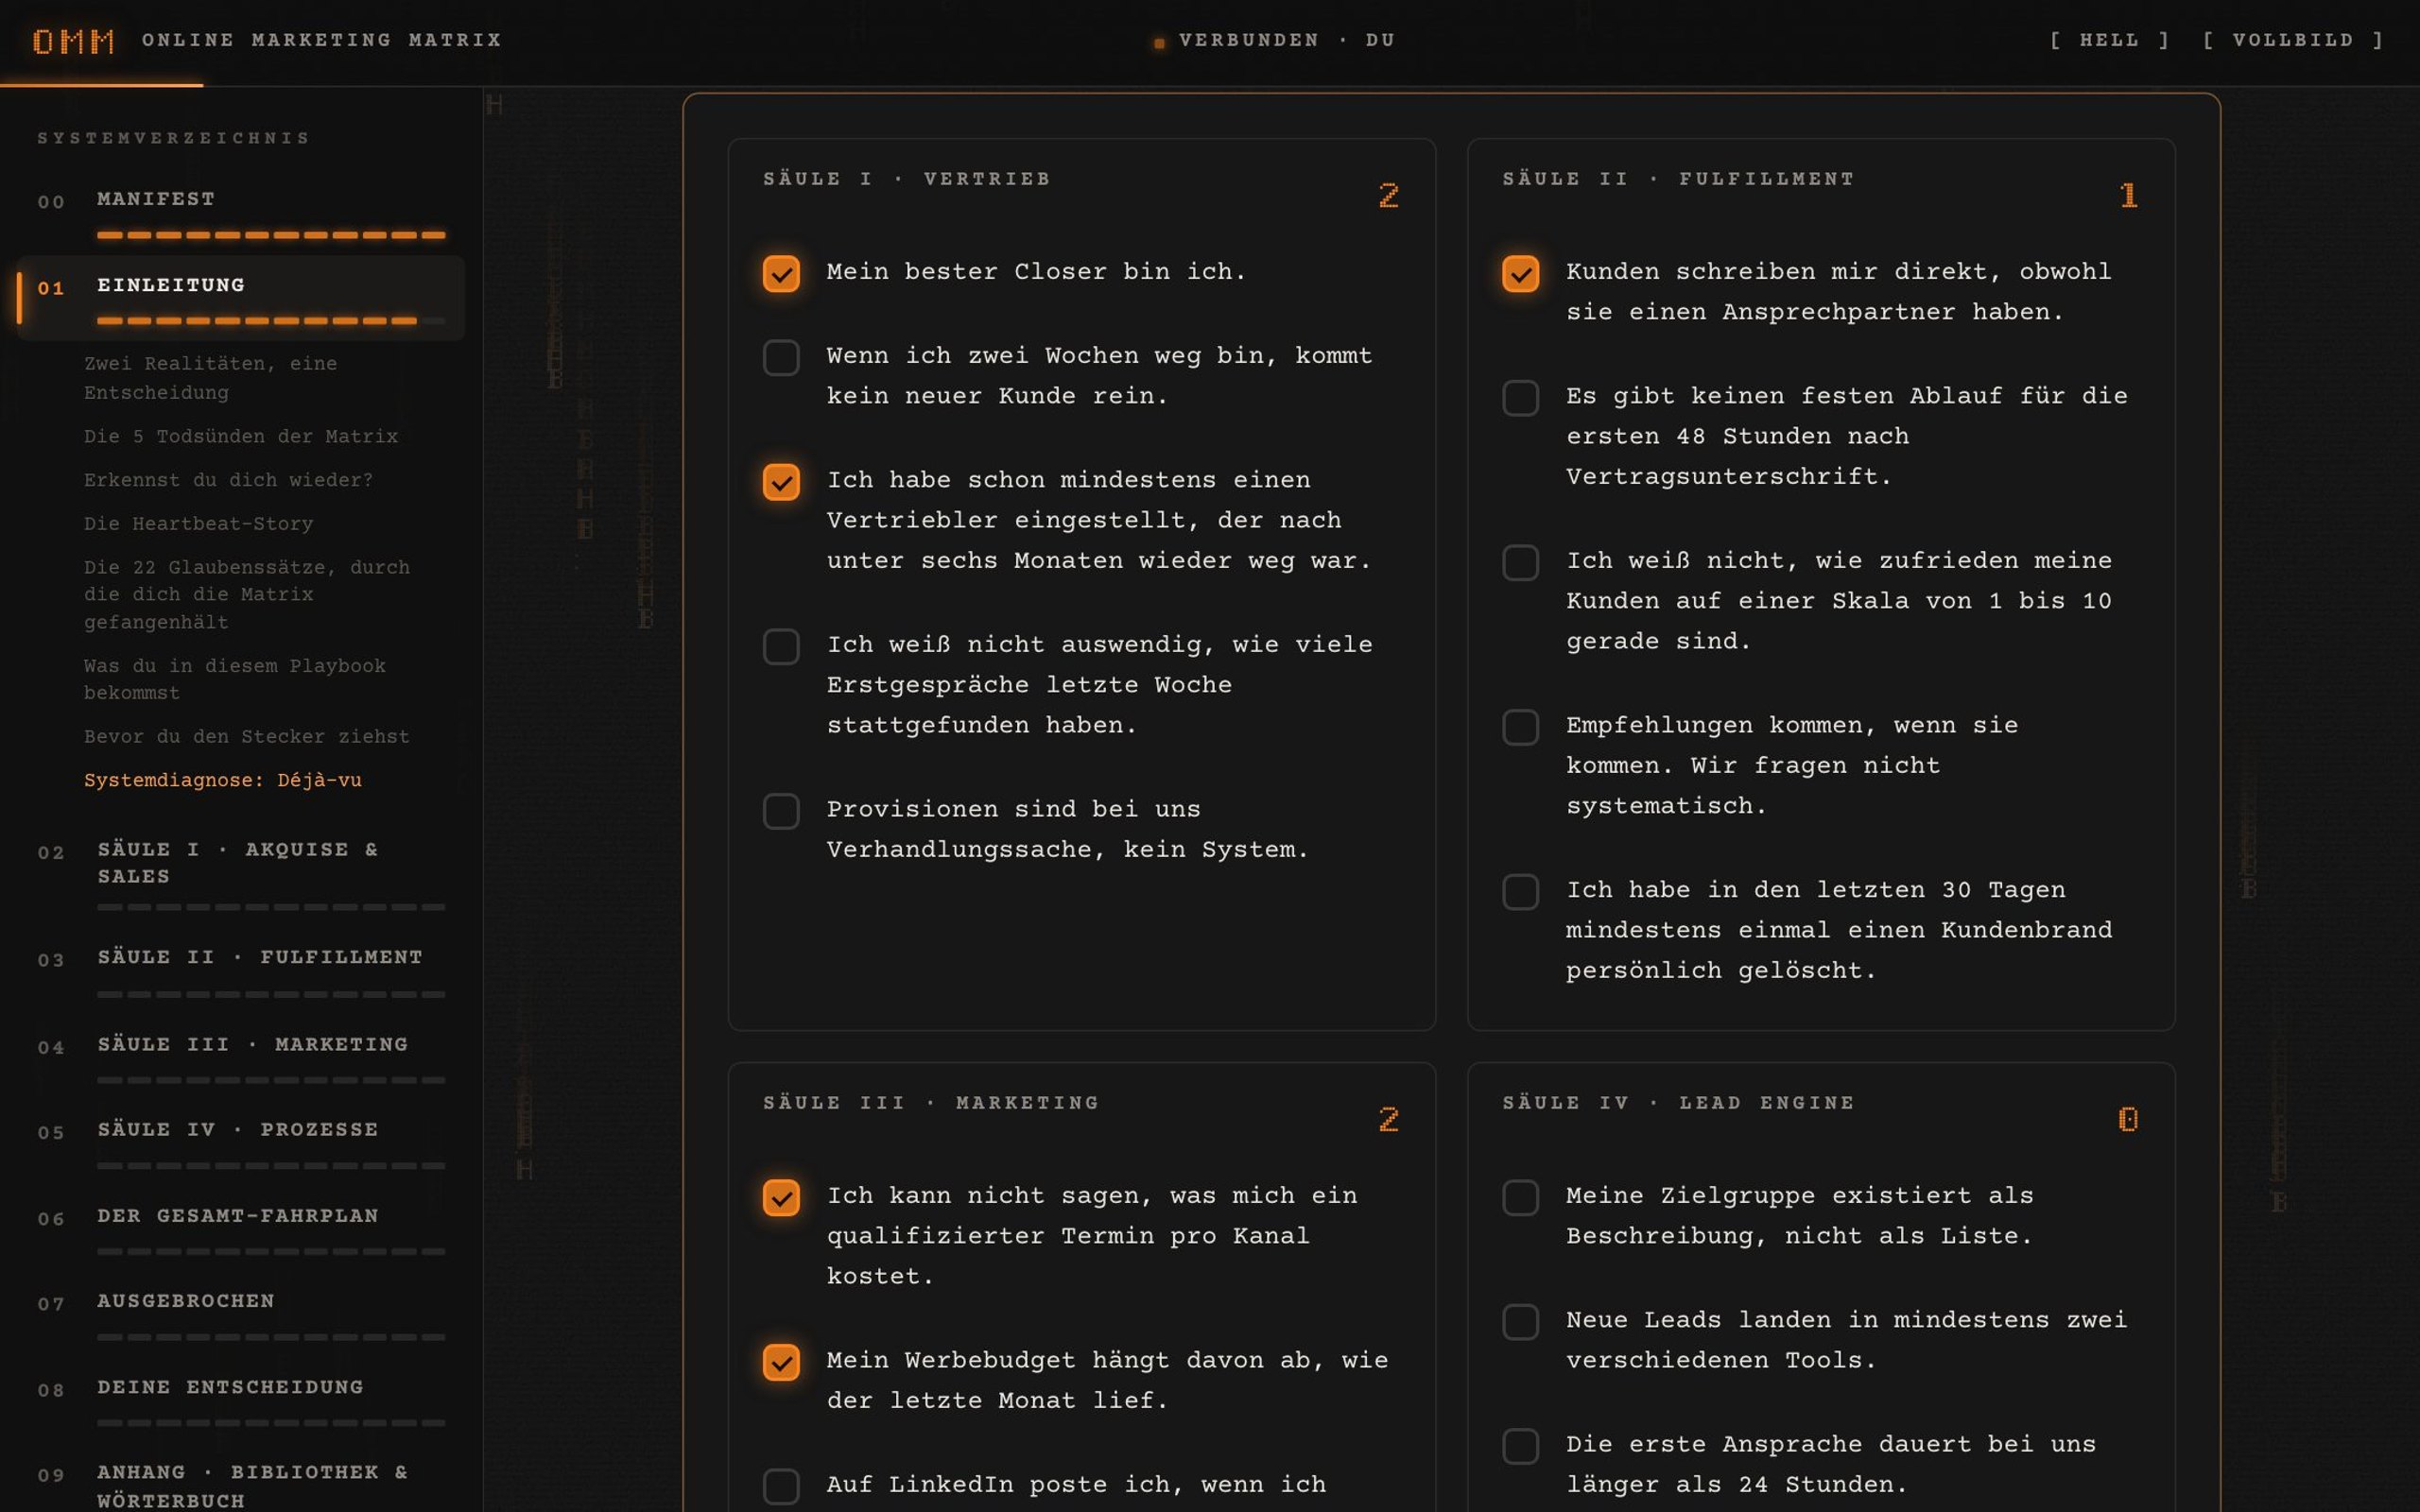
Task: Open sidebar chapter 04 SÄULE III · MARKETING
Action: [241, 1057]
